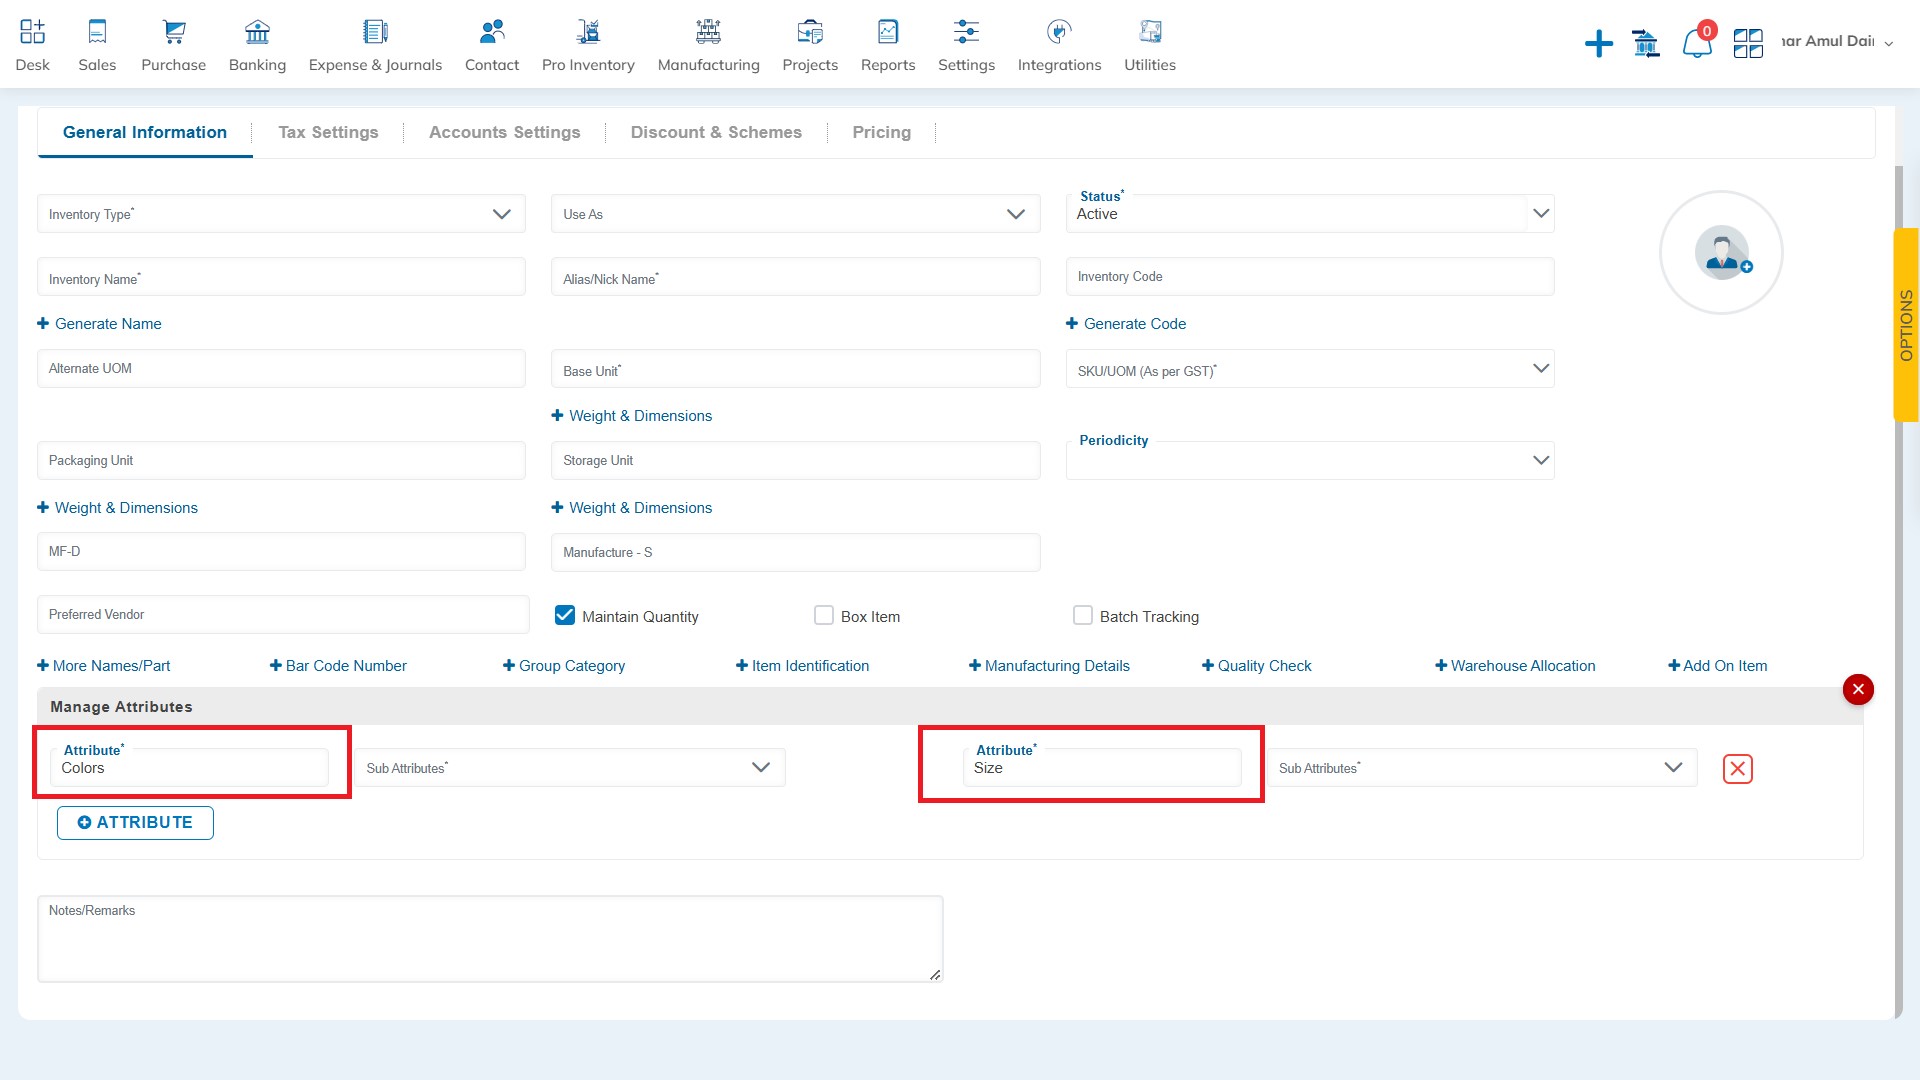The width and height of the screenshot is (1920, 1080).
Task: Open the dashboard grid icon in header
Action: [x=1748, y=44]
